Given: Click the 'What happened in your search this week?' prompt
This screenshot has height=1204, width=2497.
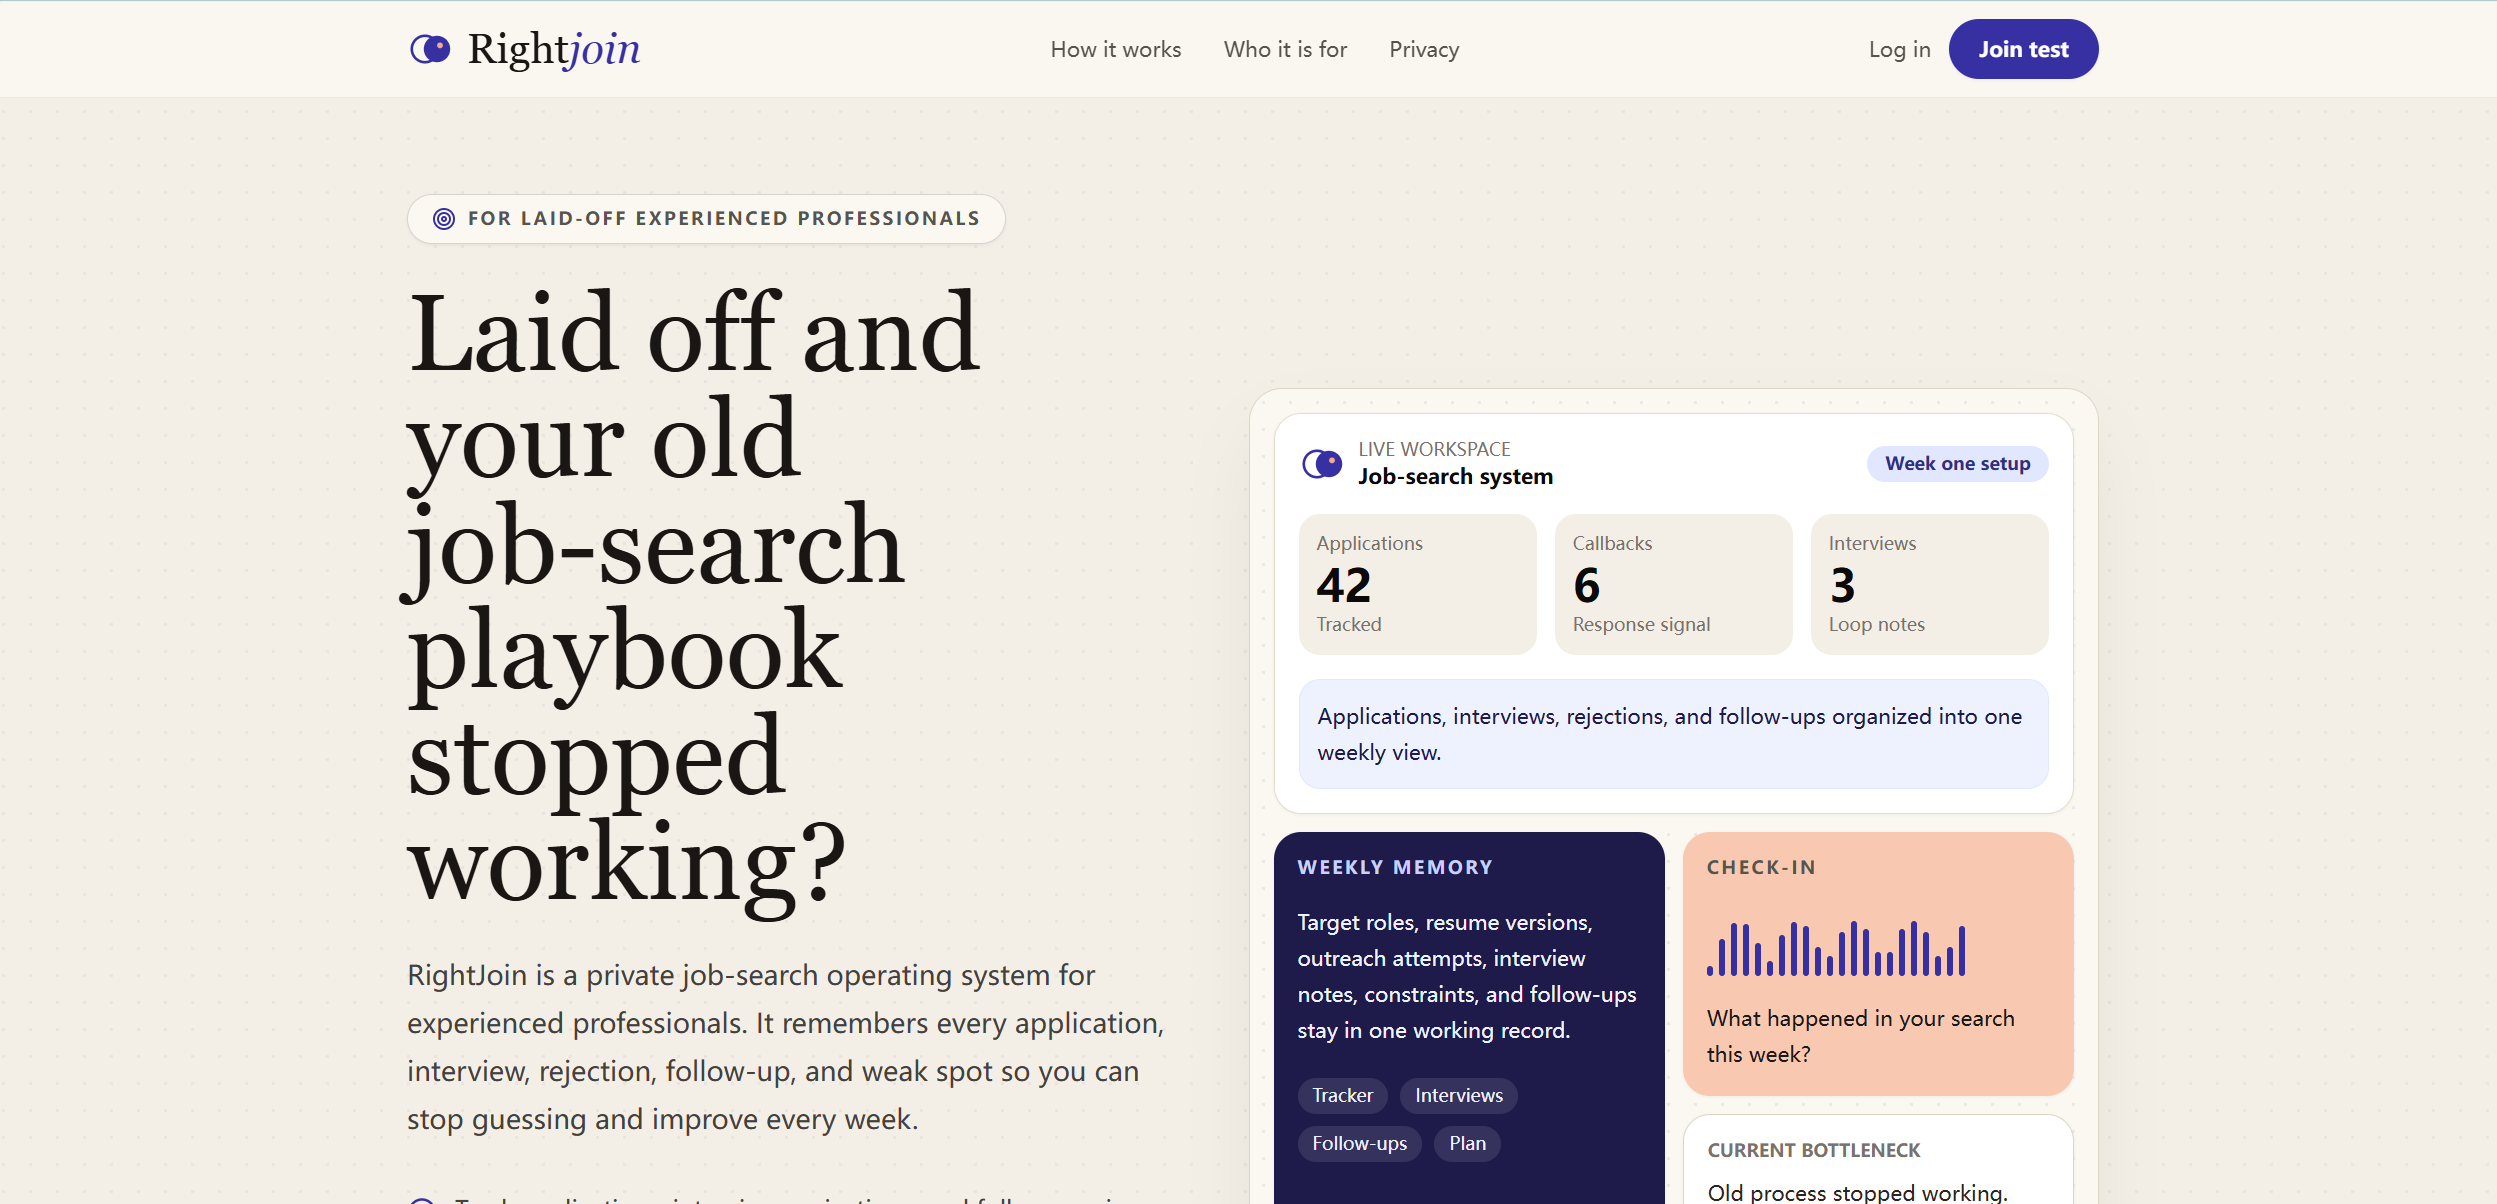Looking at the screenshot, I should [x=1861, y=1036].
